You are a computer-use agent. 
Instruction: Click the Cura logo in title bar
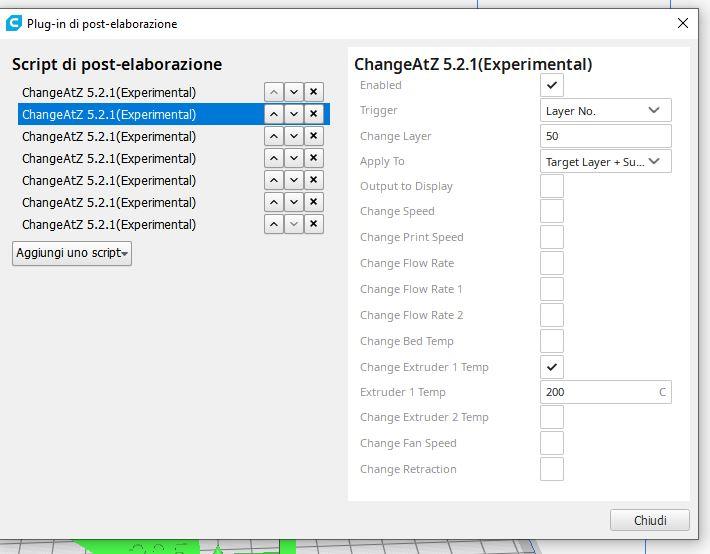[14, 23]
